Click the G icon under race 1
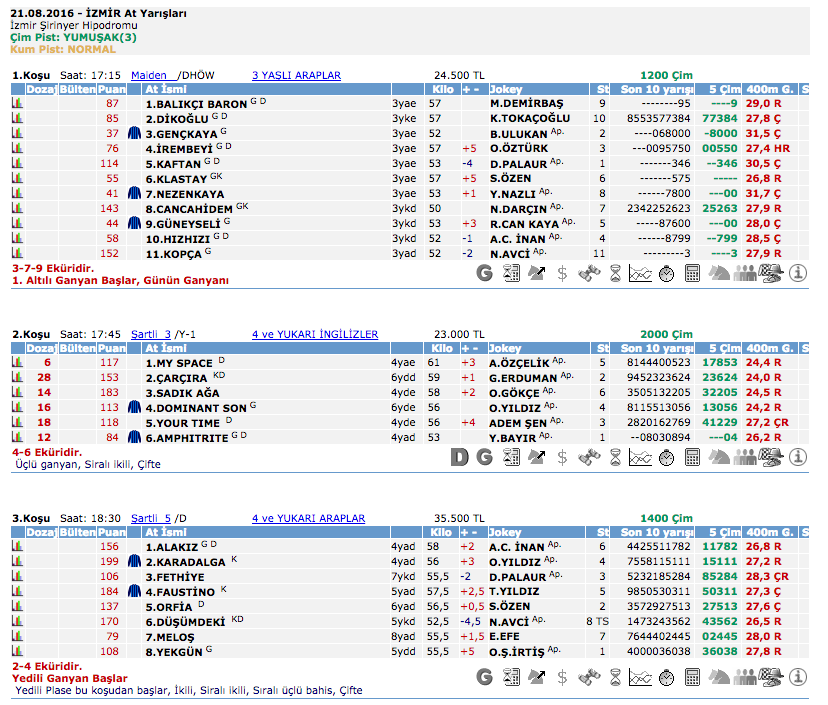 click(485, 273)
